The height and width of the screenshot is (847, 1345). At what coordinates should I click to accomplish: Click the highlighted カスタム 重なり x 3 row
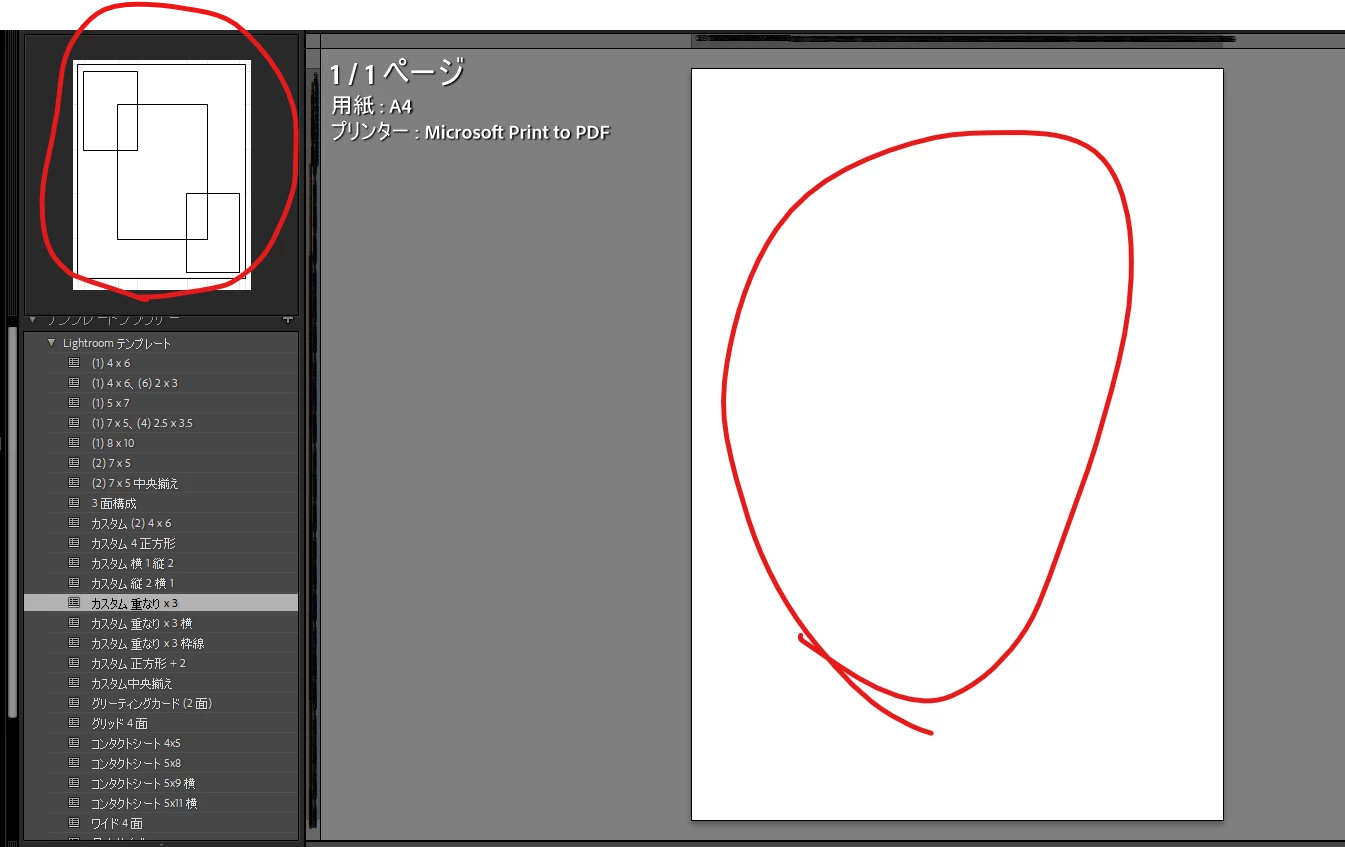coord(161,603)
